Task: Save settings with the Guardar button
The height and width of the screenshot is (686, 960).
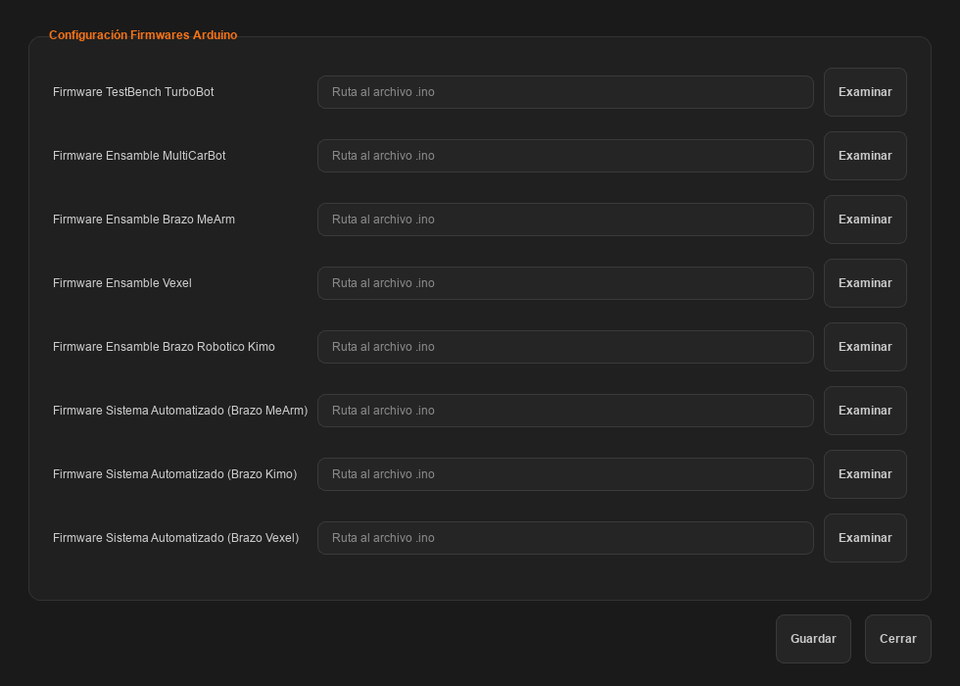Action: tap(813, 639)
